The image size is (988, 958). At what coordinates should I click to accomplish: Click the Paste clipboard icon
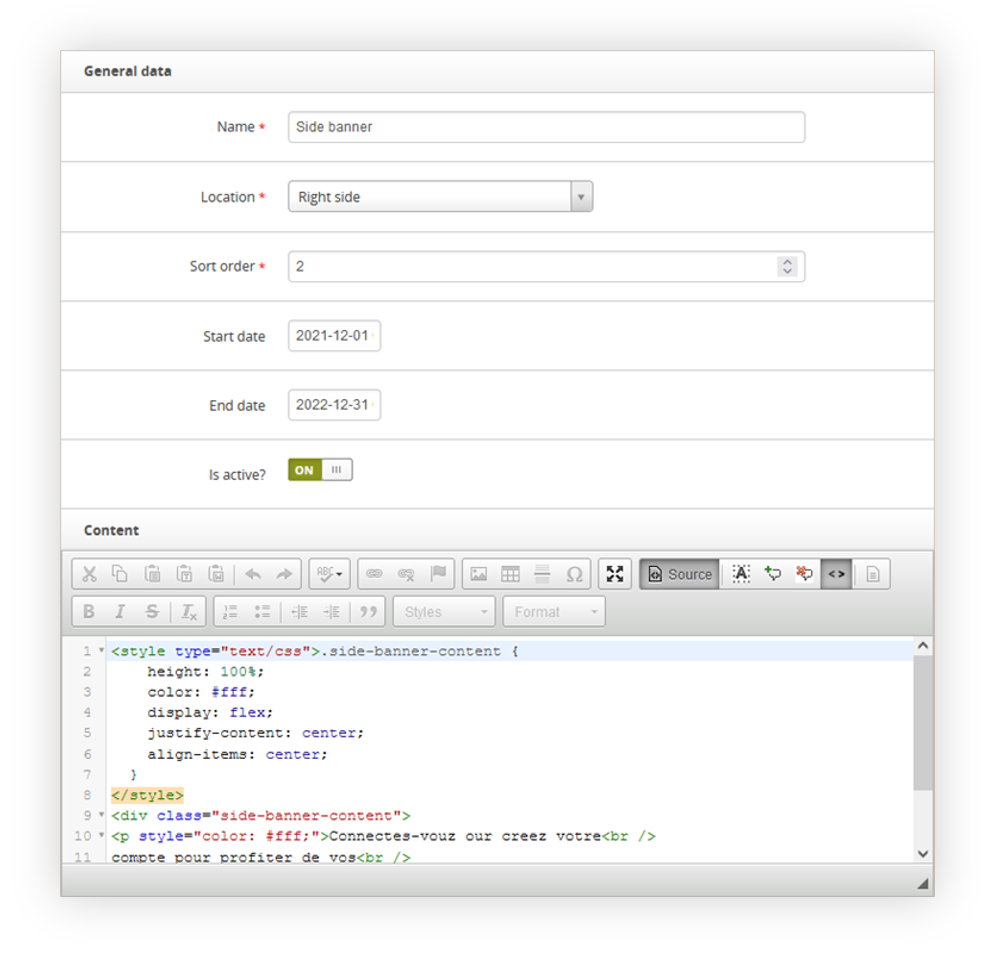(x=152, y=574)
